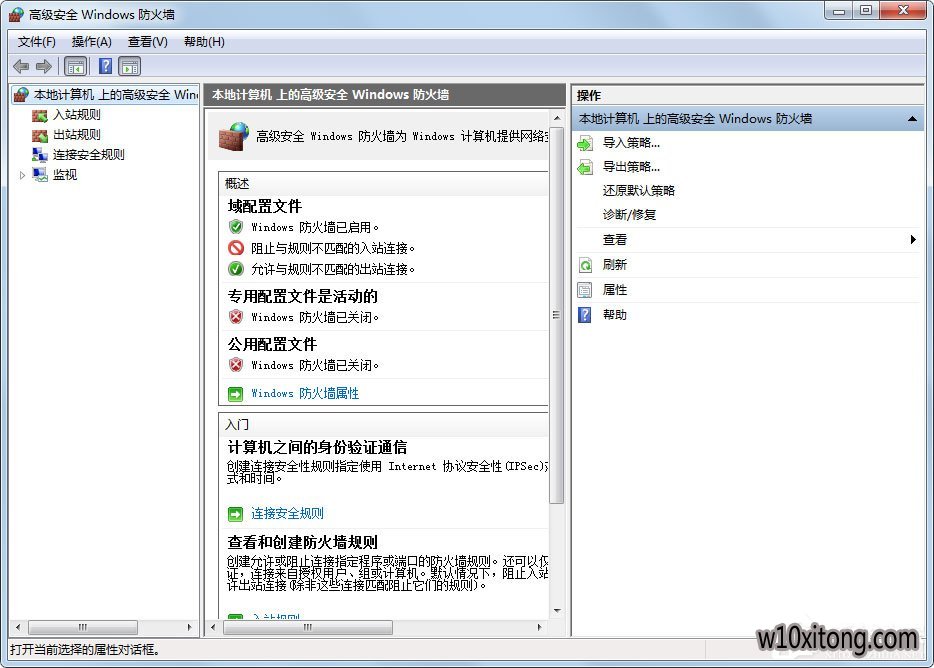
Task: Click the 出站规则 icon in tree
Action: coord(39,135)
